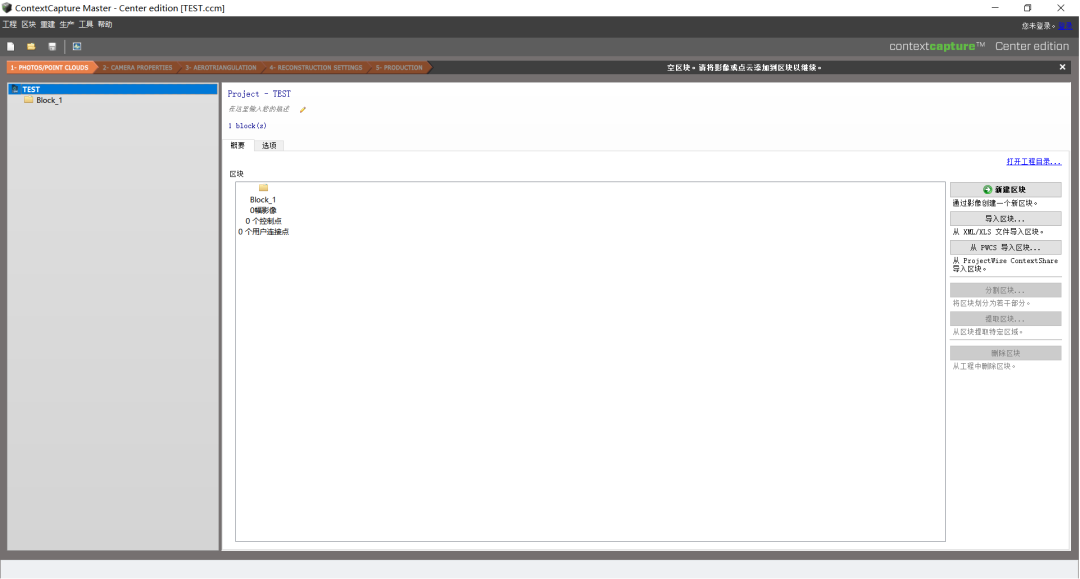Viewport: 1080px width, 579px height.
Task: Click the project description placeholder text
Action: click(x=259, y=109)
